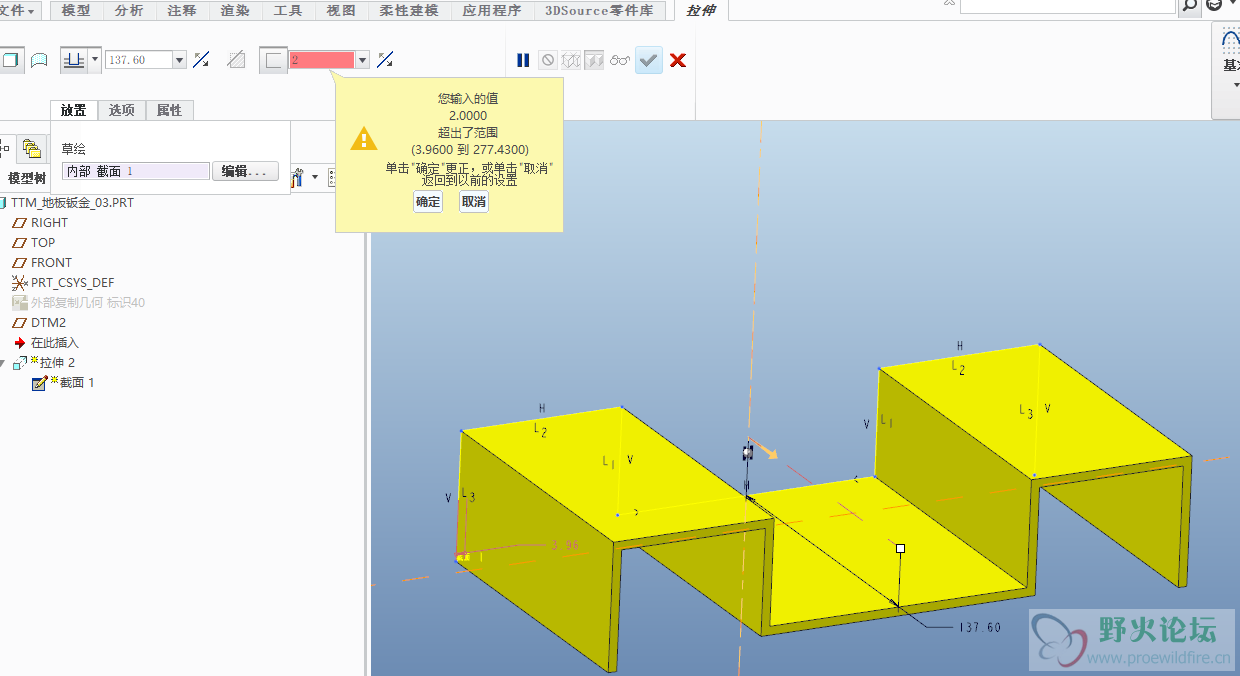Toggle attached preview mode icon
The height and width of the screenshot is (676, 1240).
[x=594, y=60]
